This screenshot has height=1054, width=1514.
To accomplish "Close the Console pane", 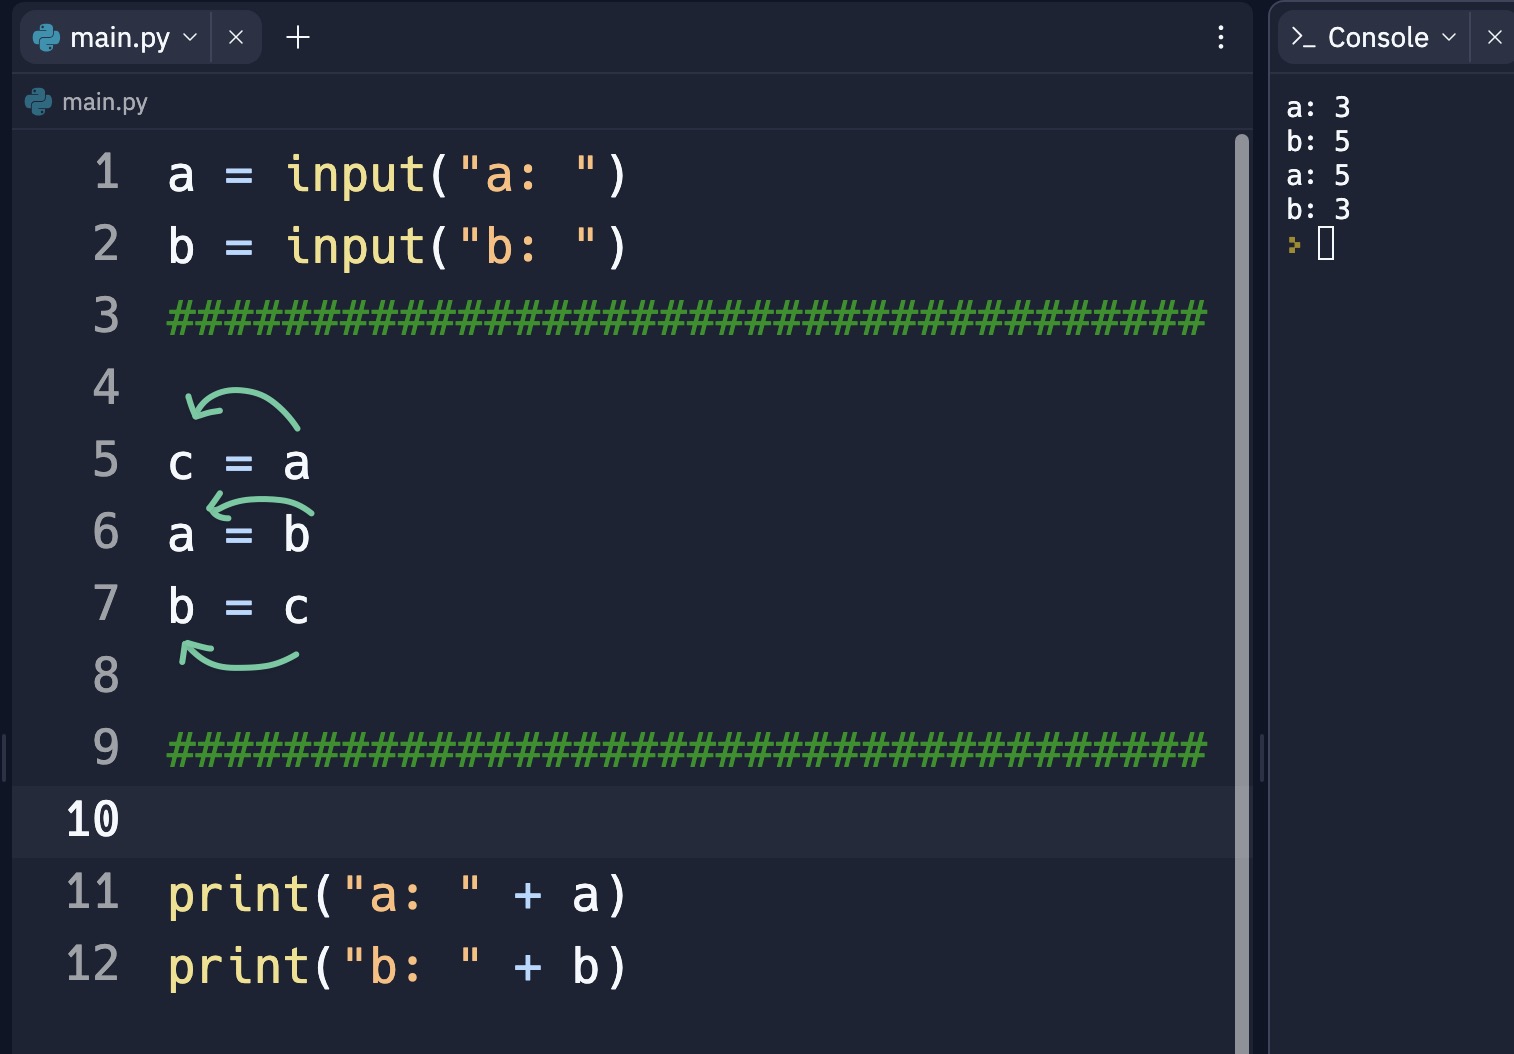I will pyautogui.click(x=1494, y=38).
